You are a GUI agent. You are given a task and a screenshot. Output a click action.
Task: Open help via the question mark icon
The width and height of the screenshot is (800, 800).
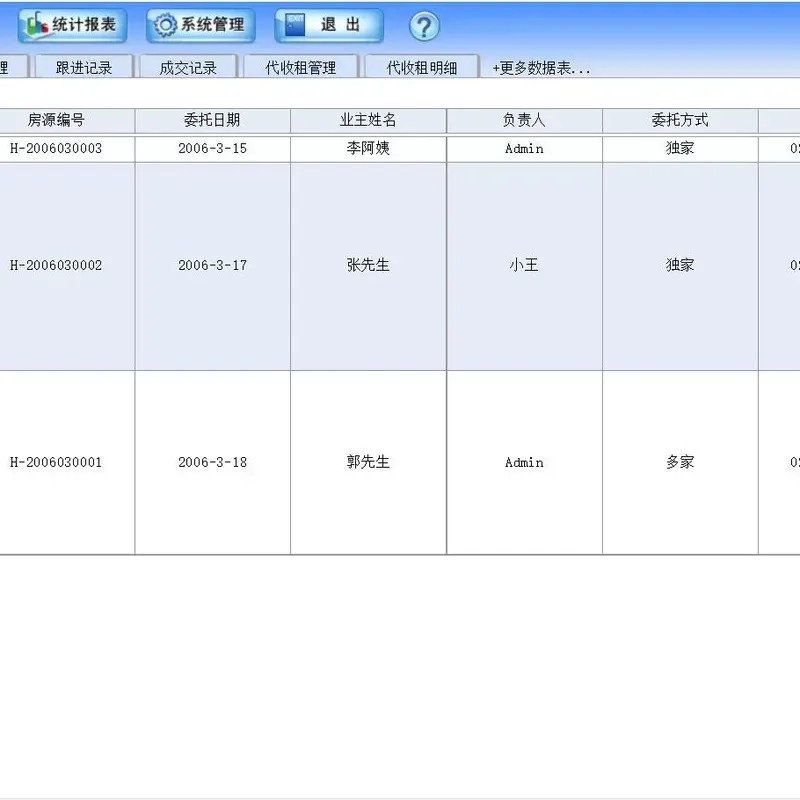pyautogui.click(x=424, y=28)
